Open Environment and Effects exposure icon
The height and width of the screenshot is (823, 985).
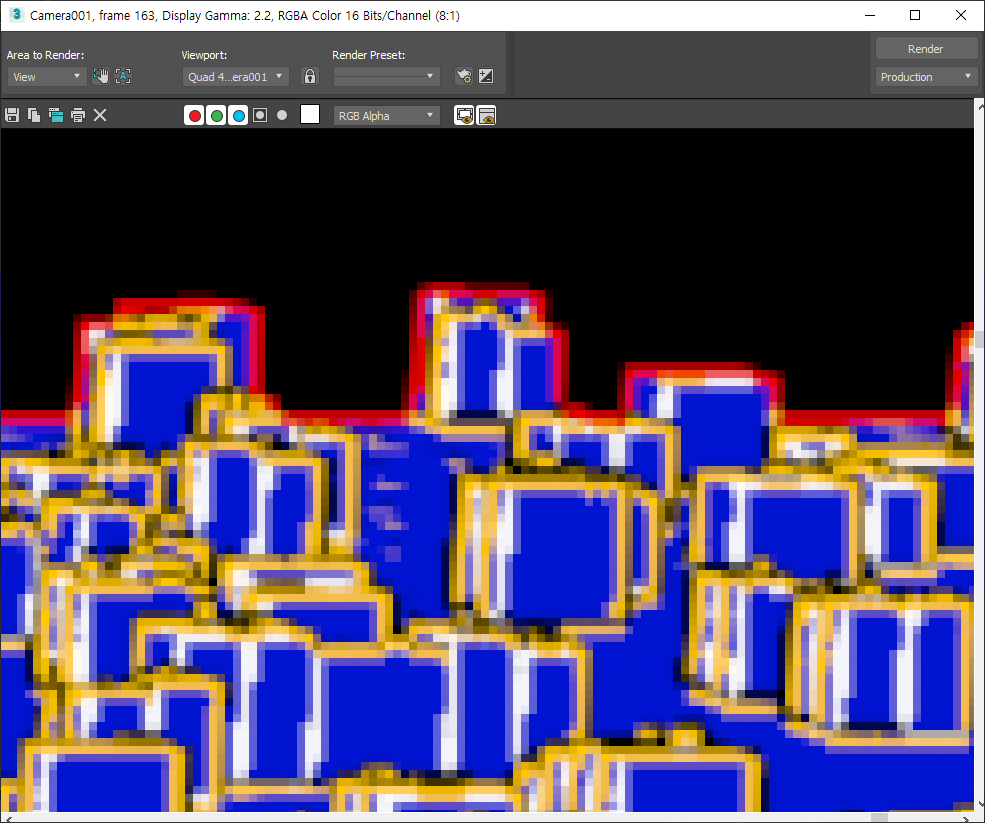486,77
